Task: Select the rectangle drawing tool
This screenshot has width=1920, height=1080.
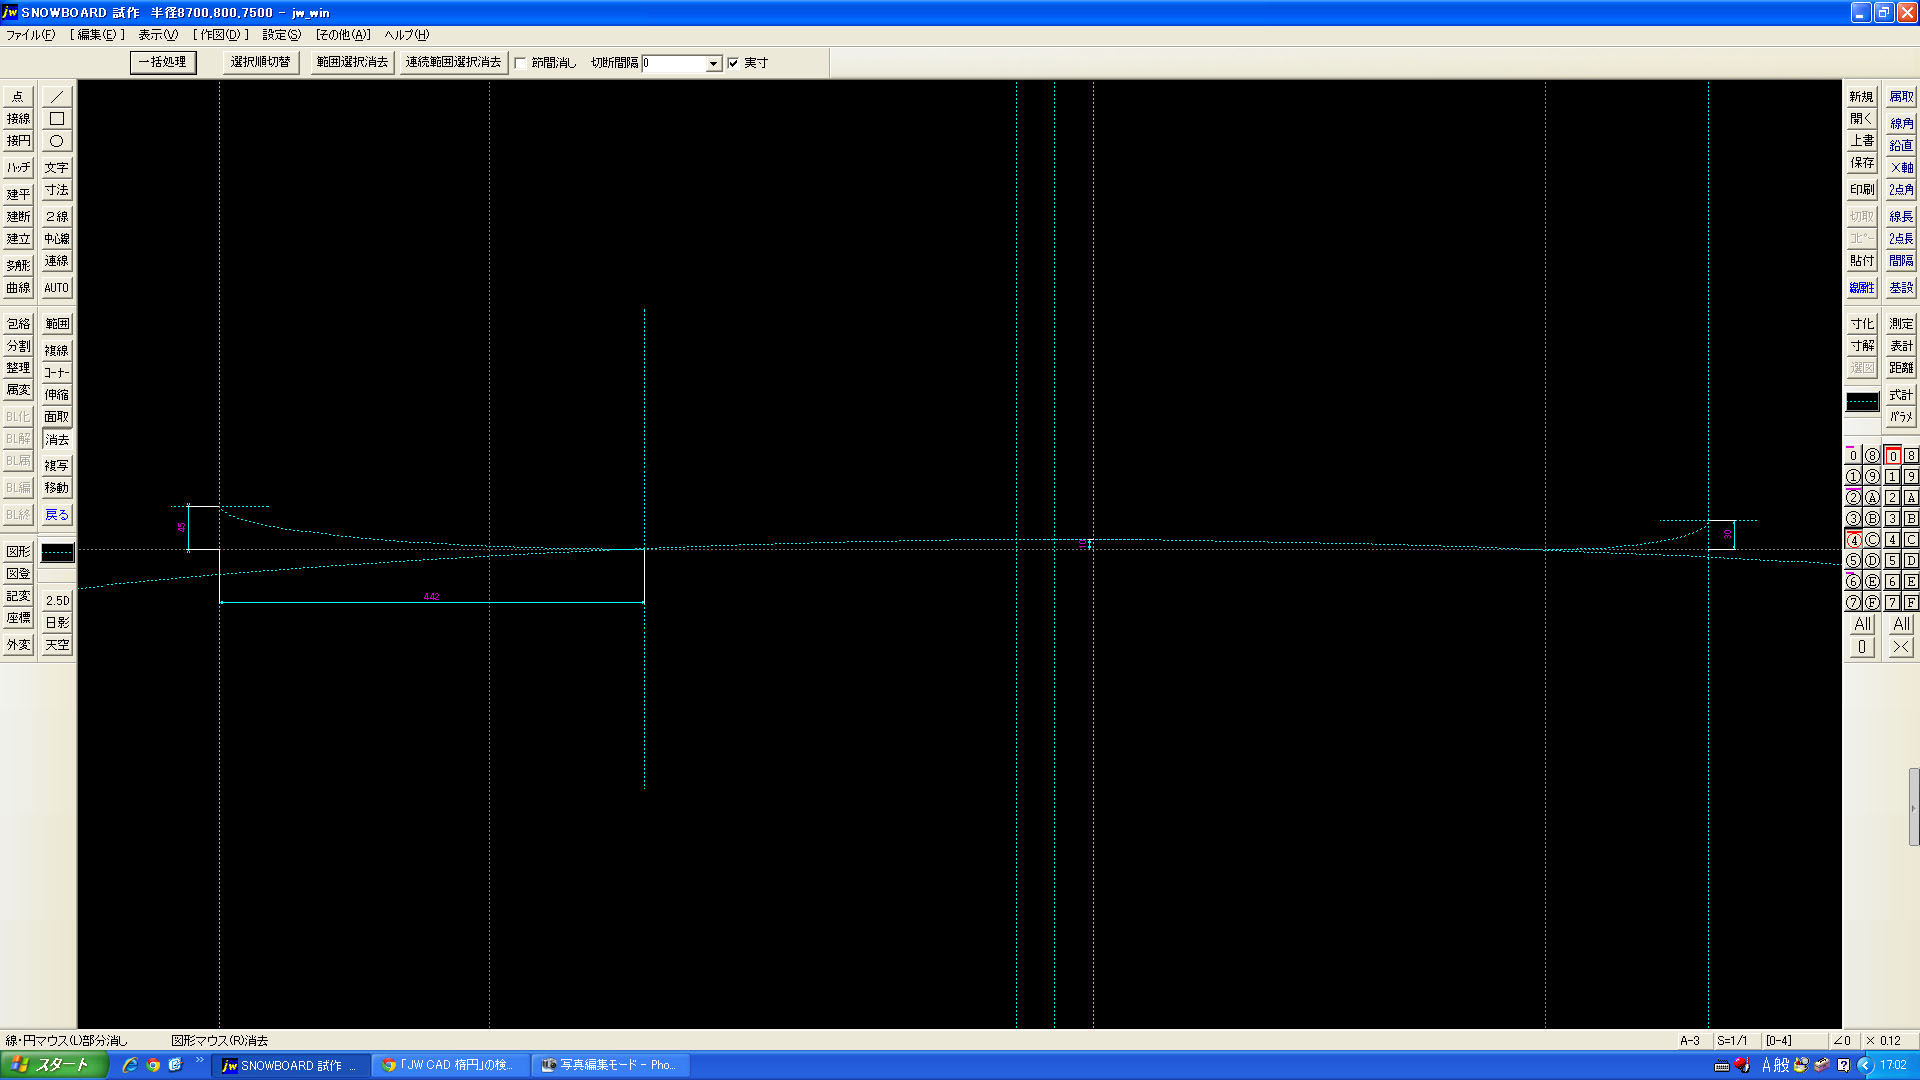Action: click(x=57, y=119)
